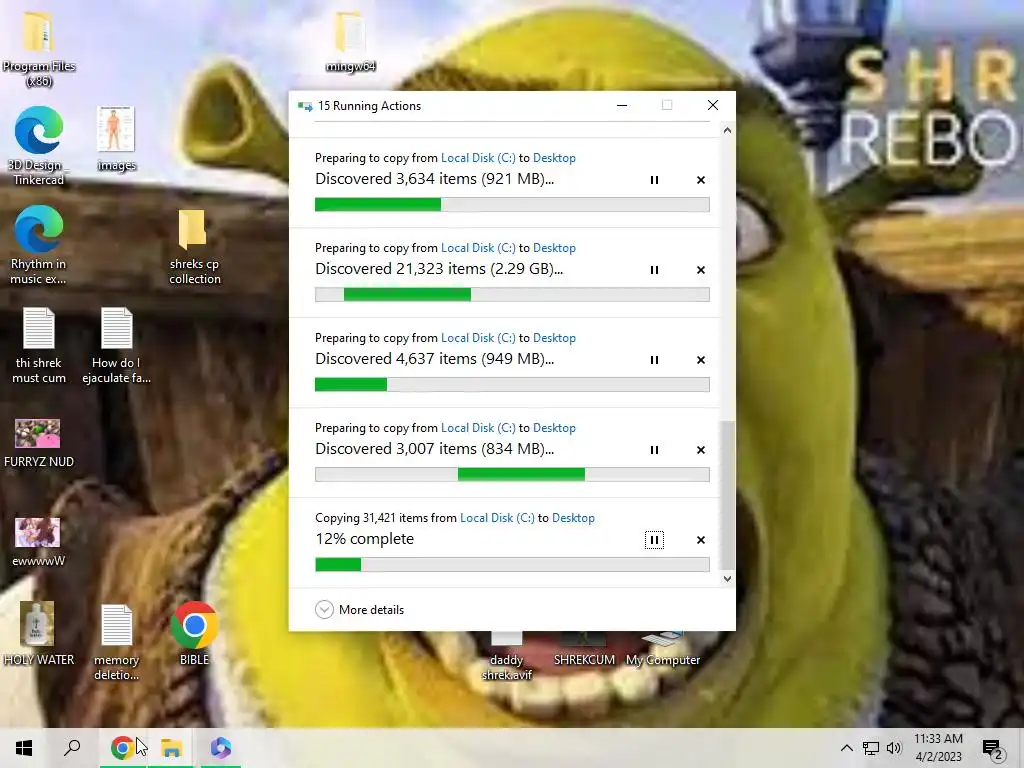
Task: Open the Windows Start menu
Action: pos(24,748)
